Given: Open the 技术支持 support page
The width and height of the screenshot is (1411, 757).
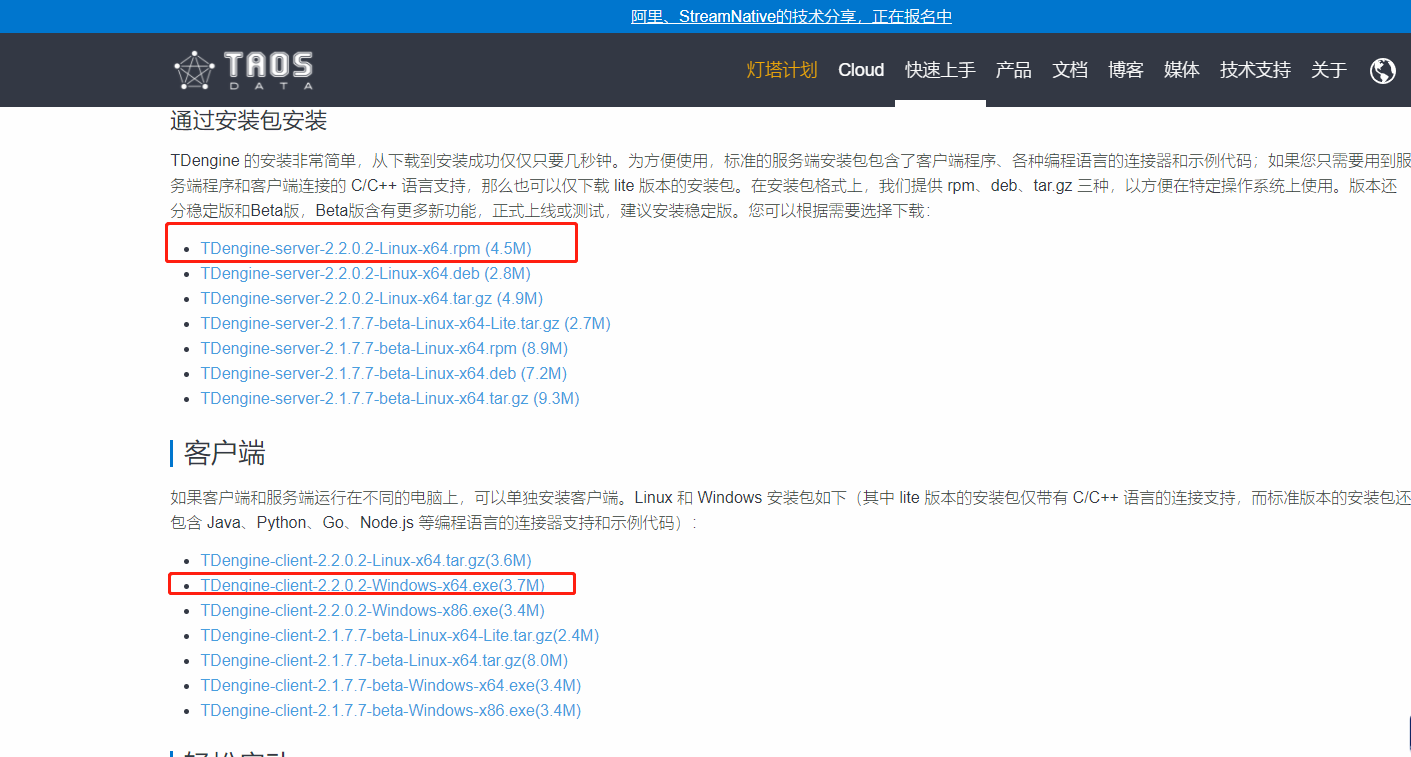Looking at the screenshot, I should (1254, 69).
